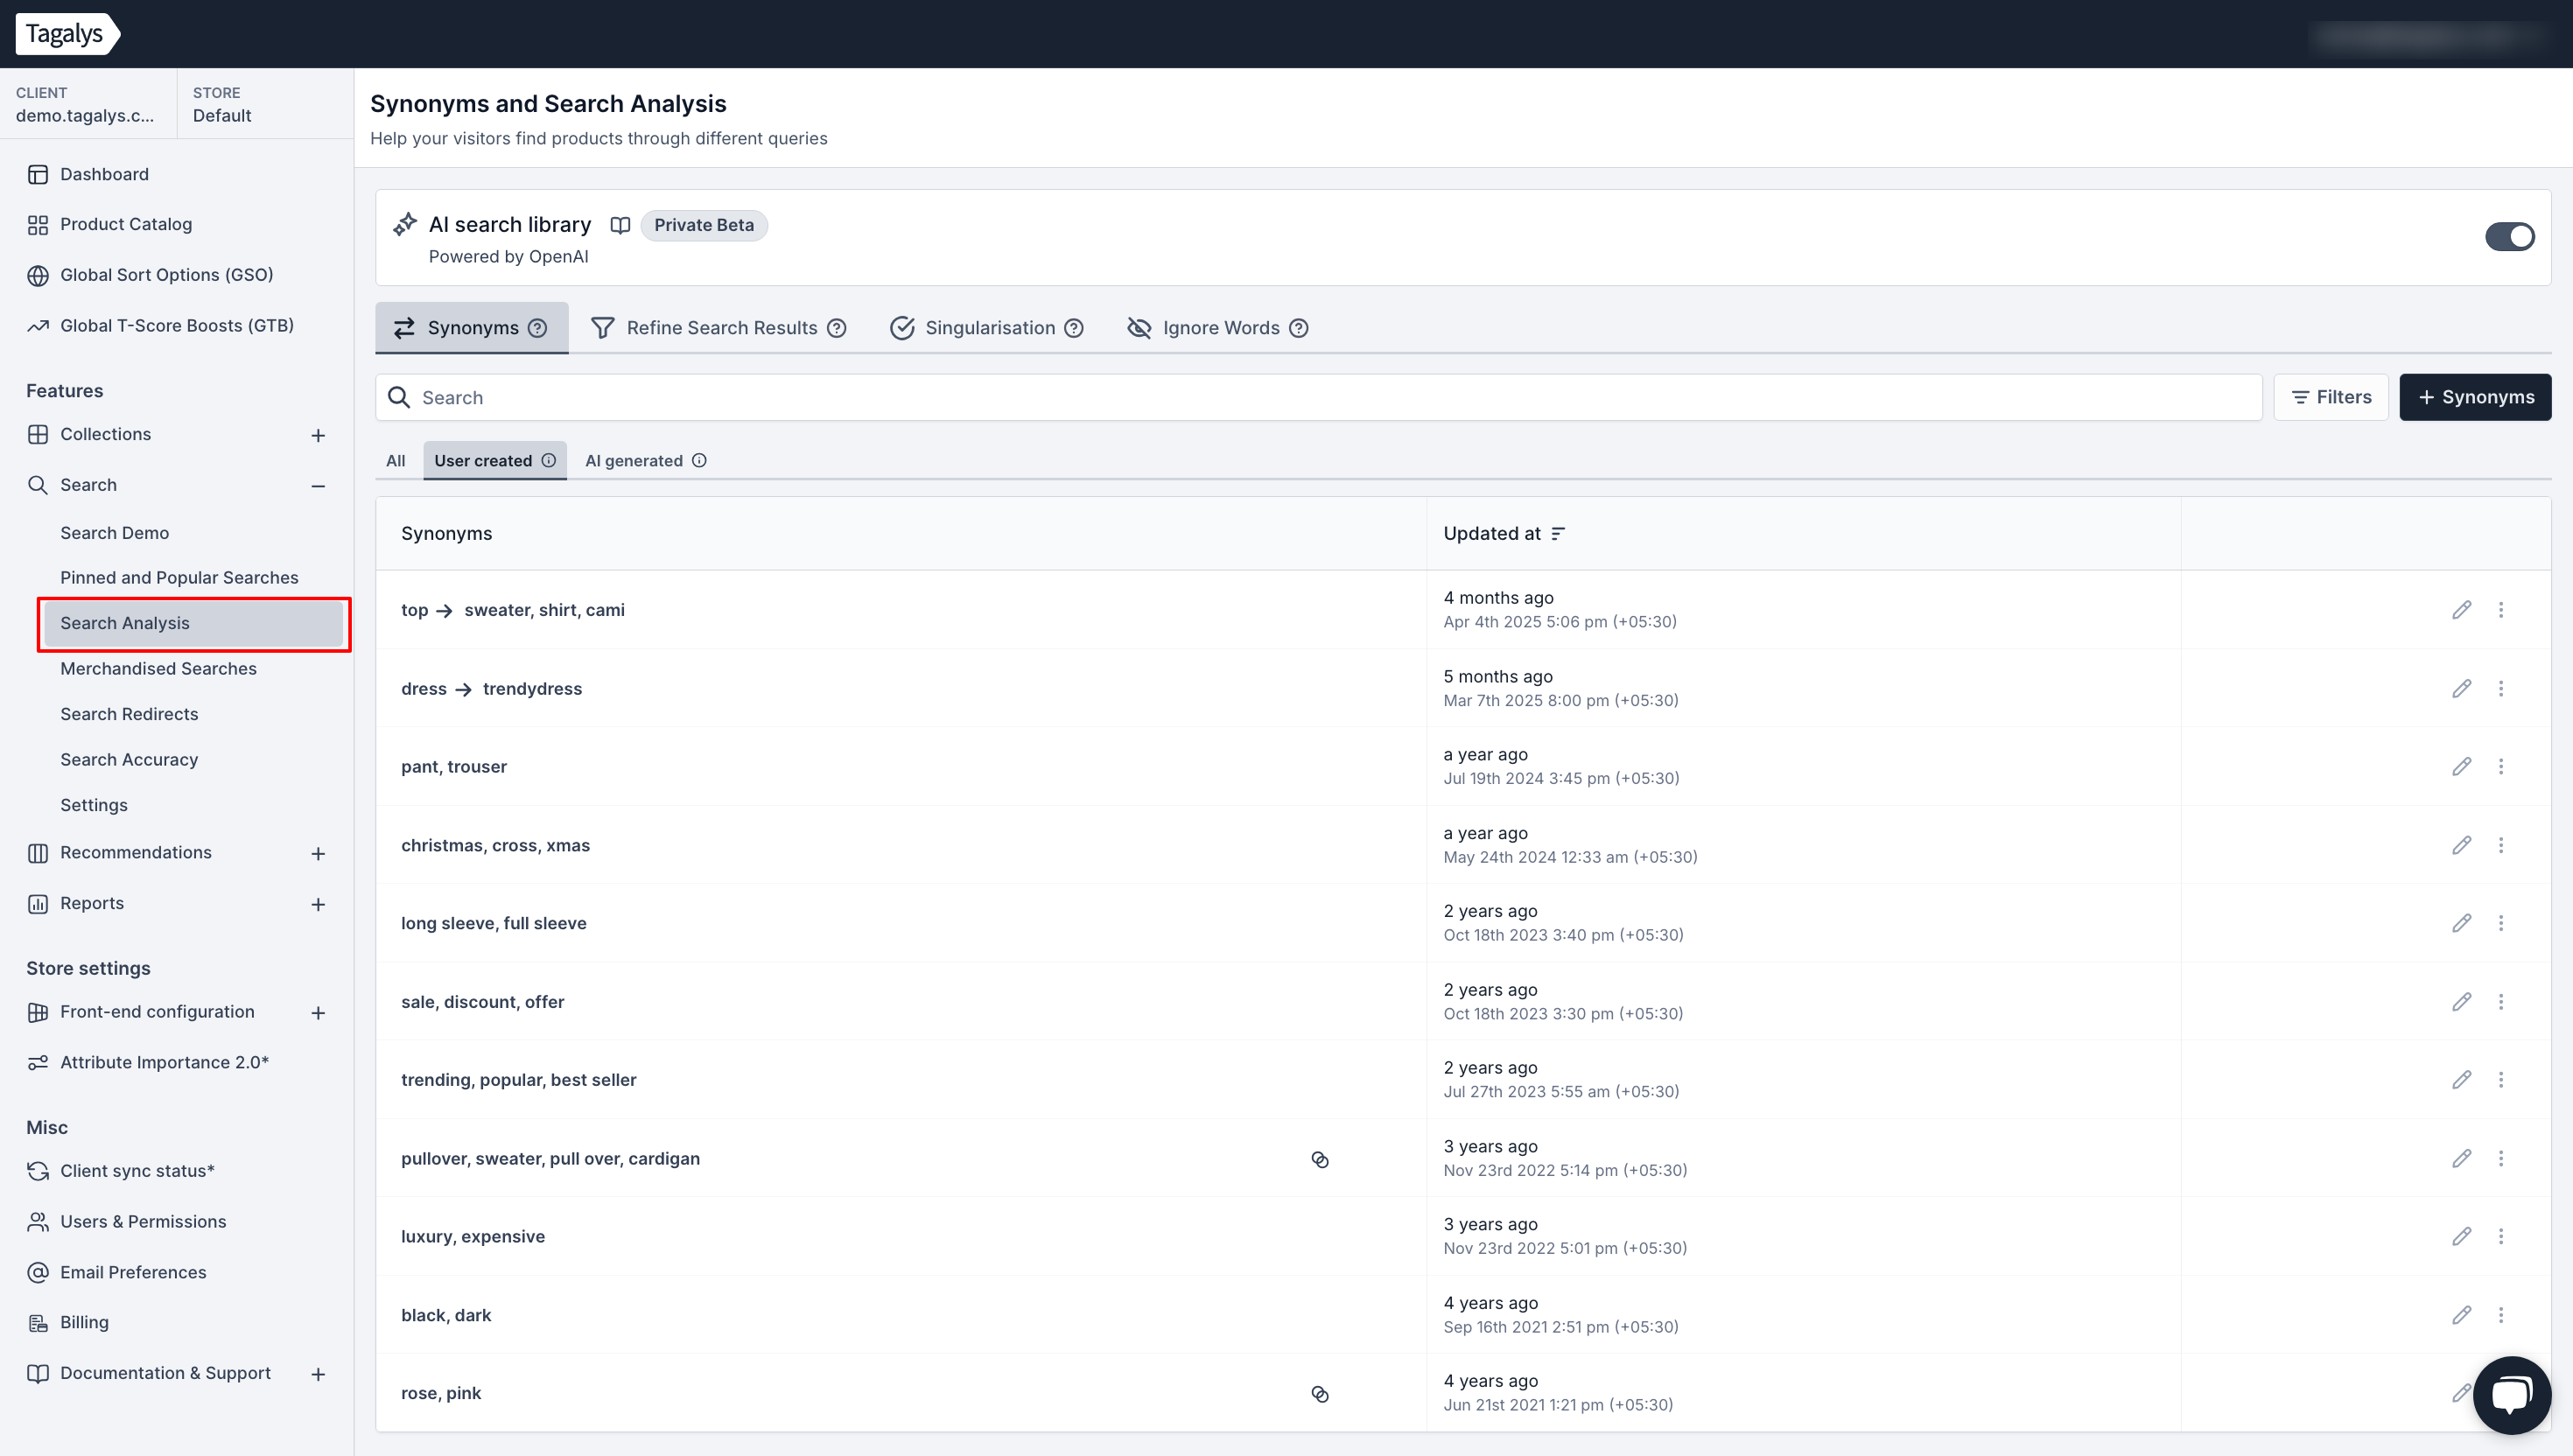Edit the 'luxury, expensive' synonym
Image resolution: width=2573 pixels, height=1456 pixels.
pyautogui.click(x=2461, y=1237)
